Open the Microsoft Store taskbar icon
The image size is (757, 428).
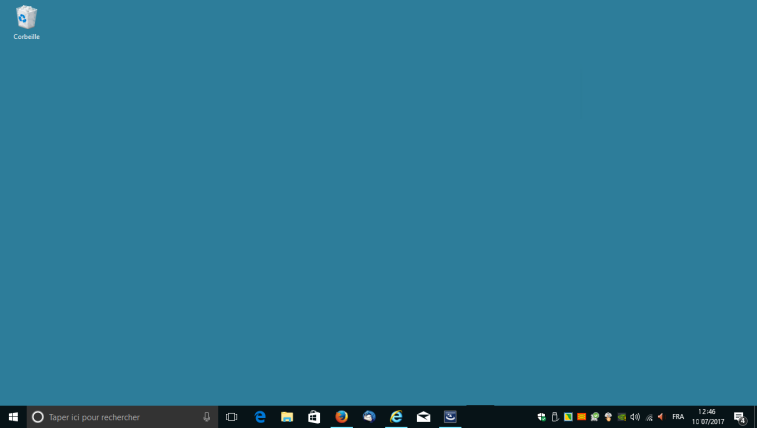point(314,417)
